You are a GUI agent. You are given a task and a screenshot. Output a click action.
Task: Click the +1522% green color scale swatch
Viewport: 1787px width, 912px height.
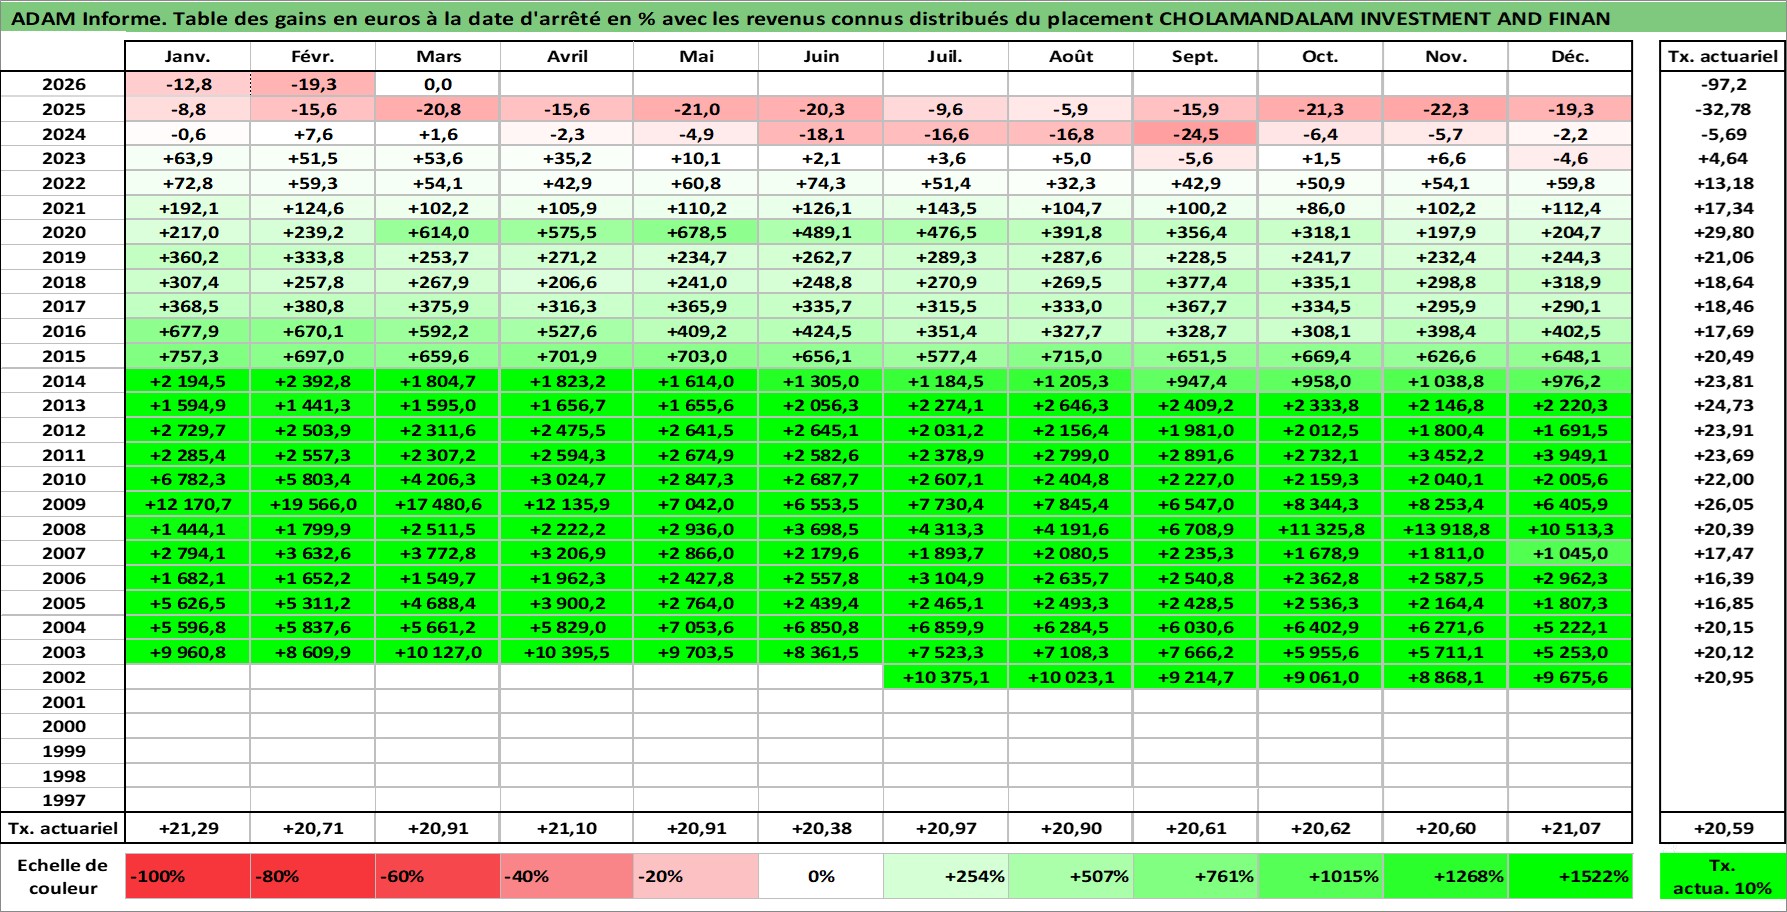tap(1570, 876)
